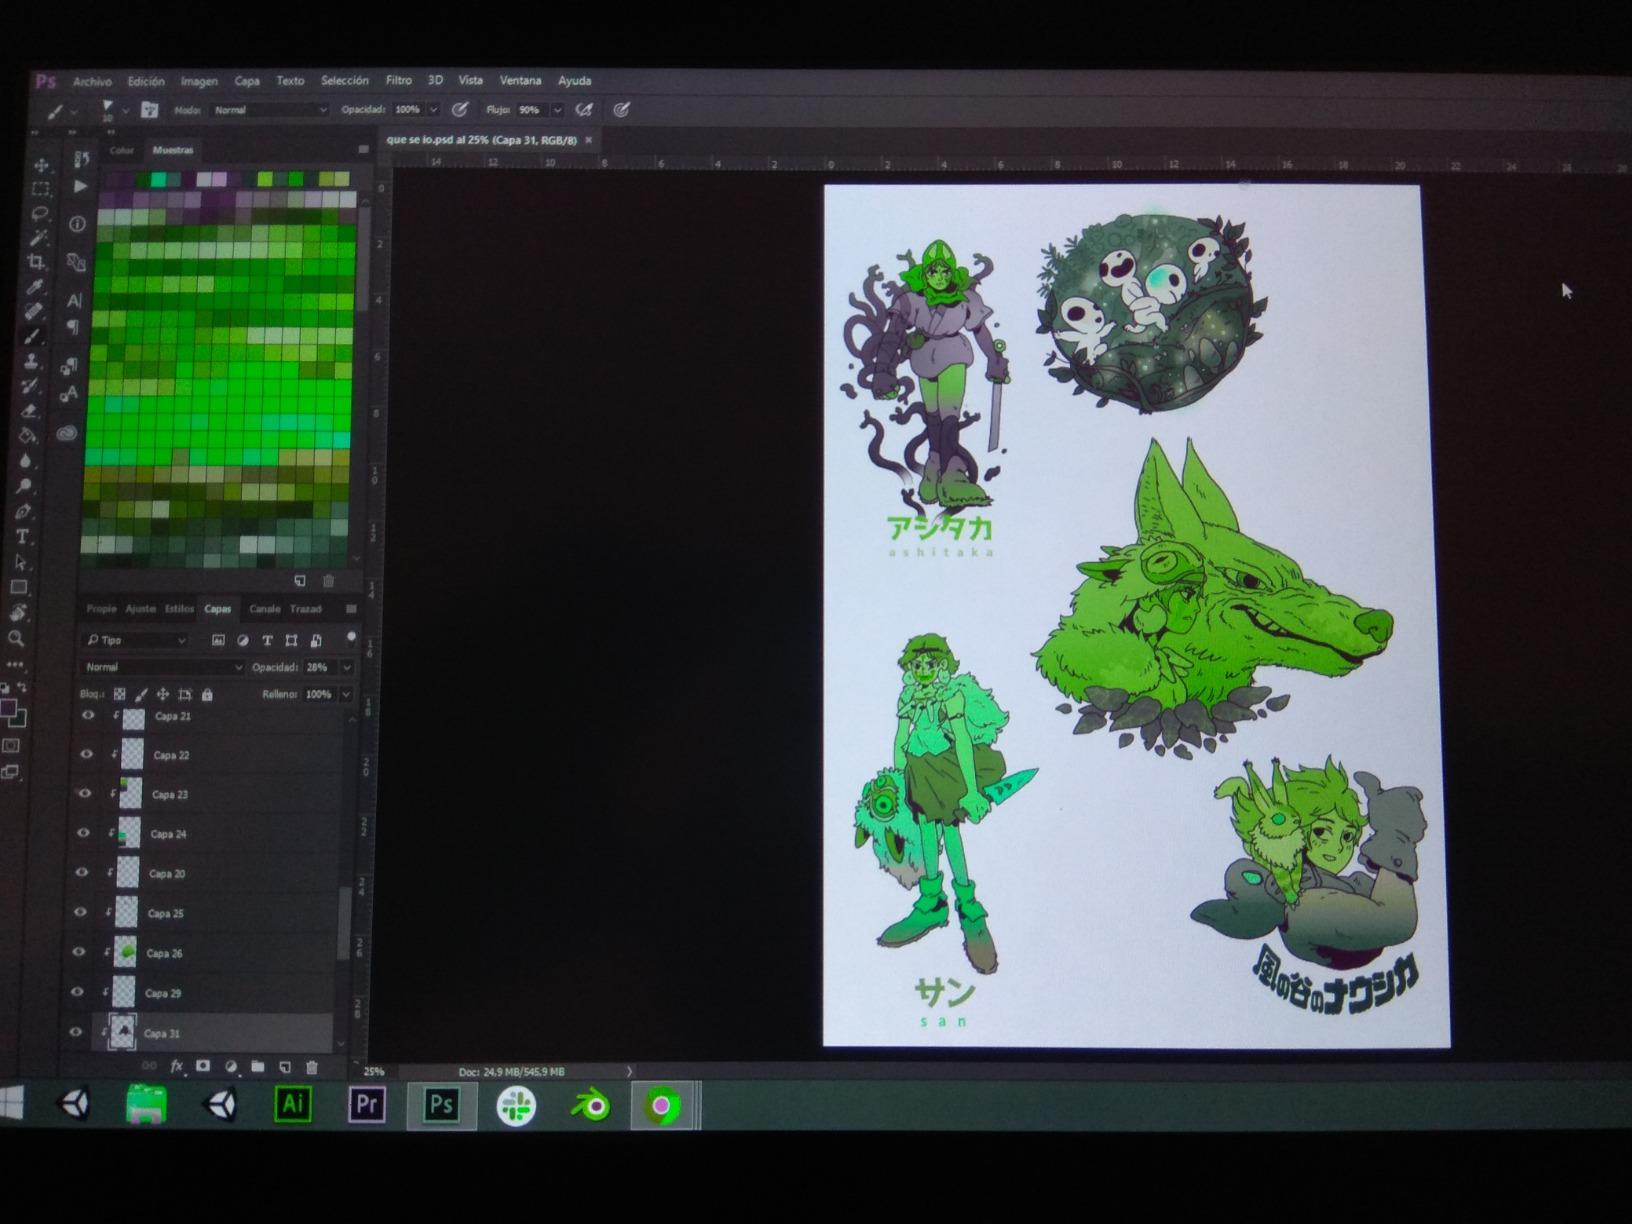Delete the selected layer with trash icon
This screenshot has height=1224, width=1632.
click(x=311, y=1068)
